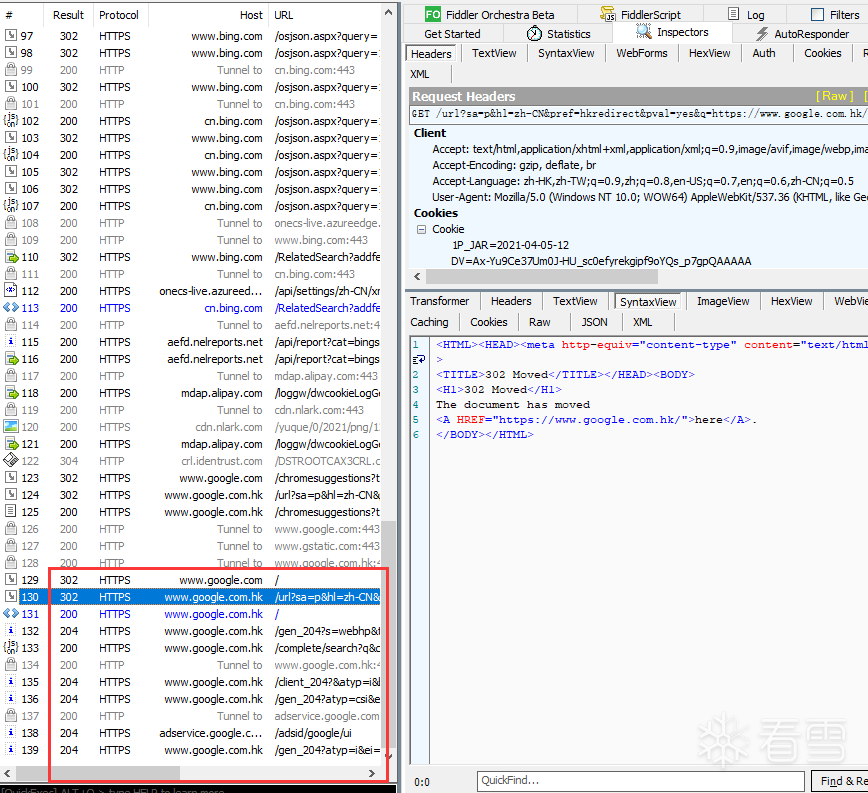Show raw request headers via Raw link

click(x=834, y=96)
